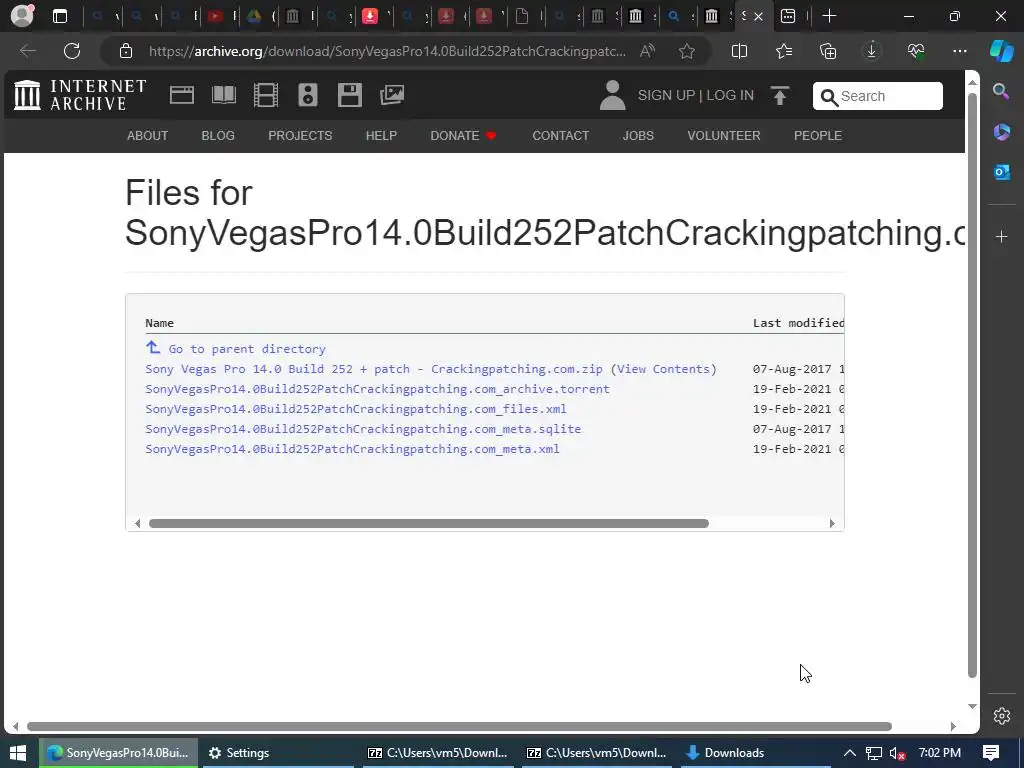
Task: Open the VOLUNTEER menu item
Action: click(724, 136)
